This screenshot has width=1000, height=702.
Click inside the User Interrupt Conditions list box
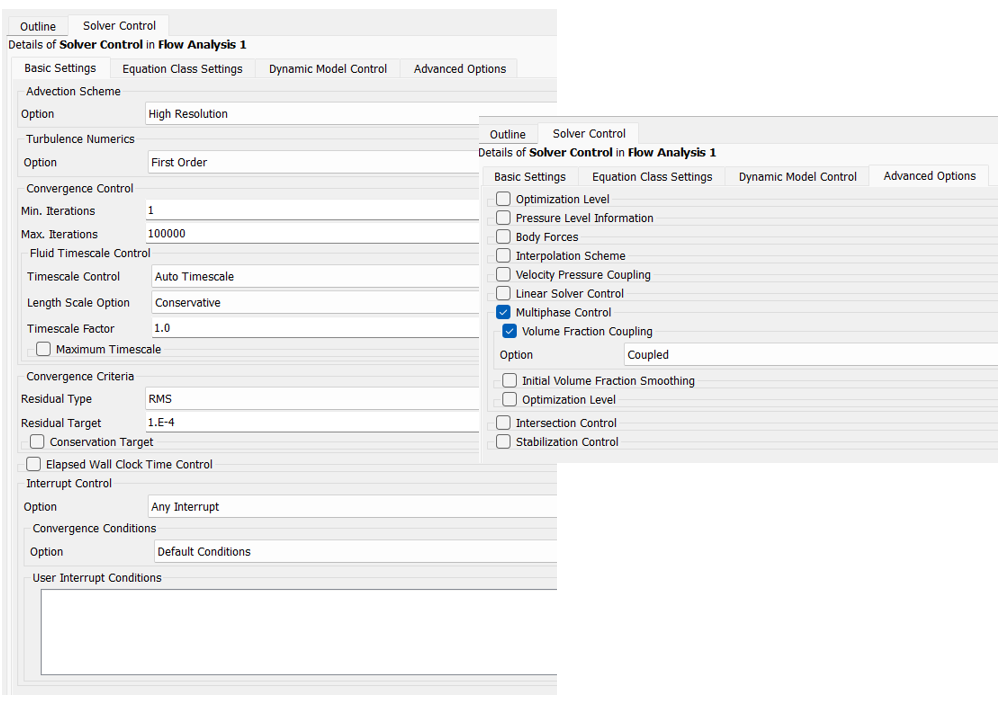tap(298, 631)
